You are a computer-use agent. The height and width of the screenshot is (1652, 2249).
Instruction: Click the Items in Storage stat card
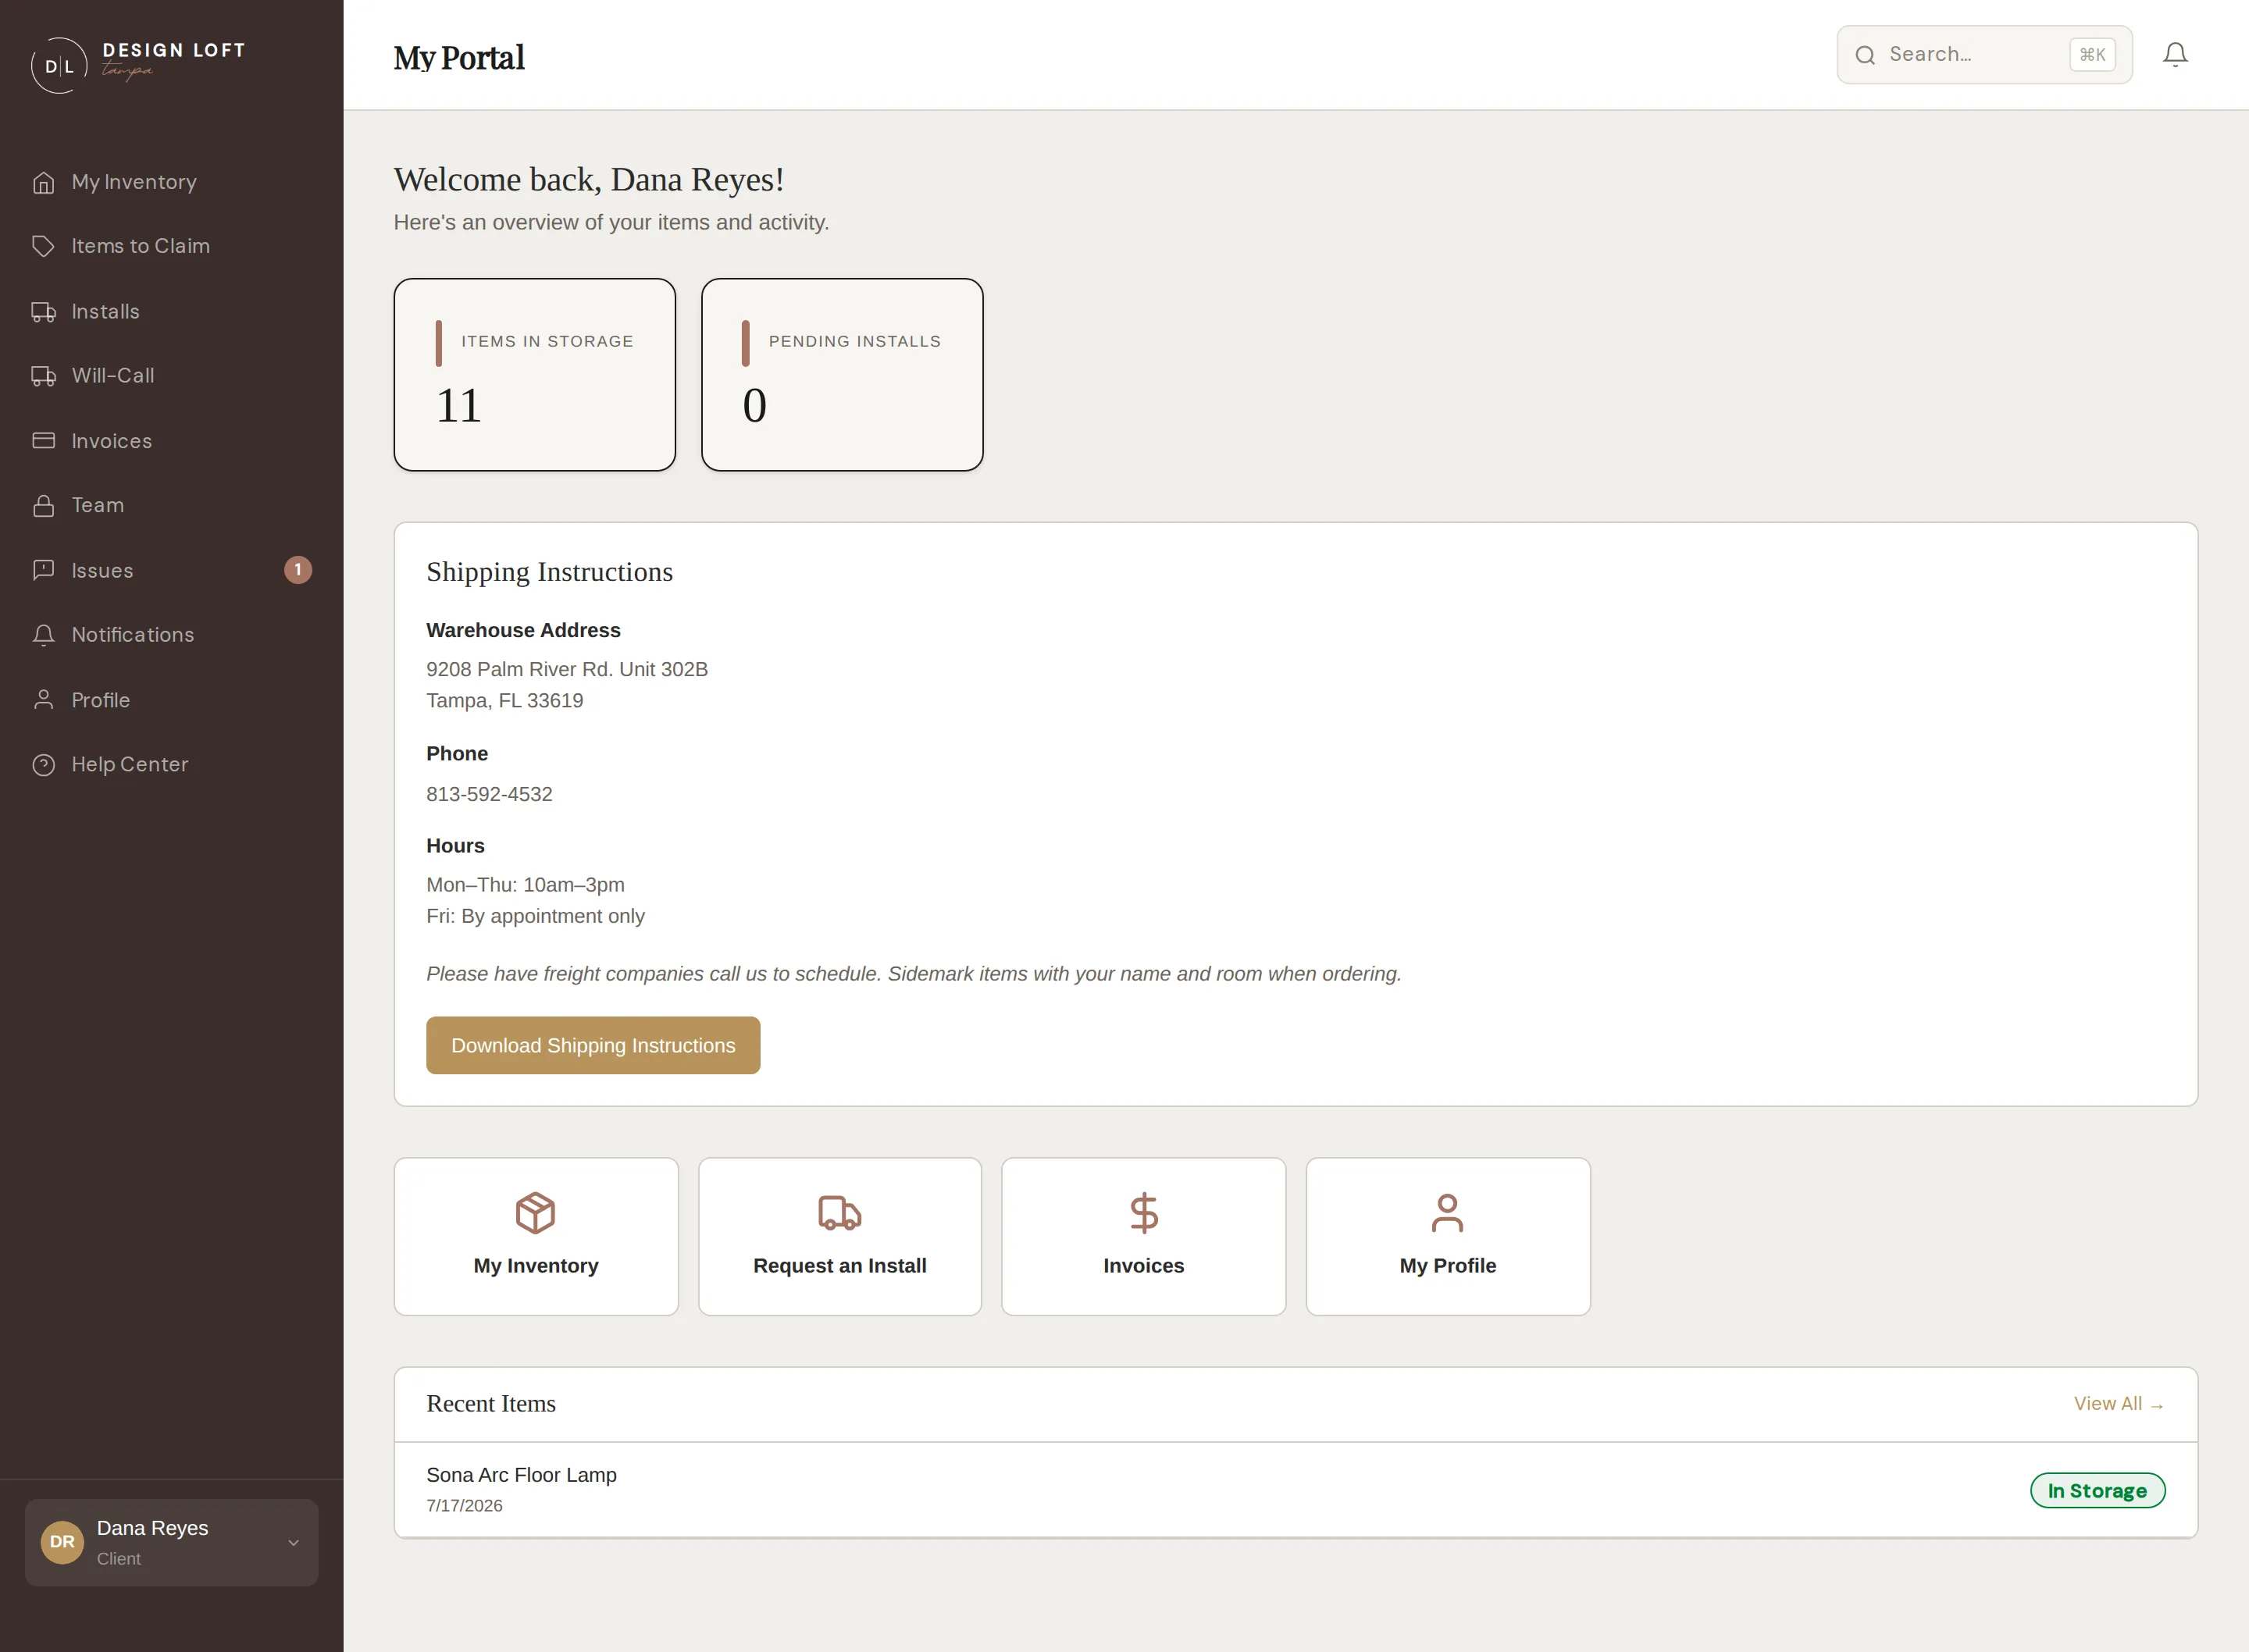[535, 375]
